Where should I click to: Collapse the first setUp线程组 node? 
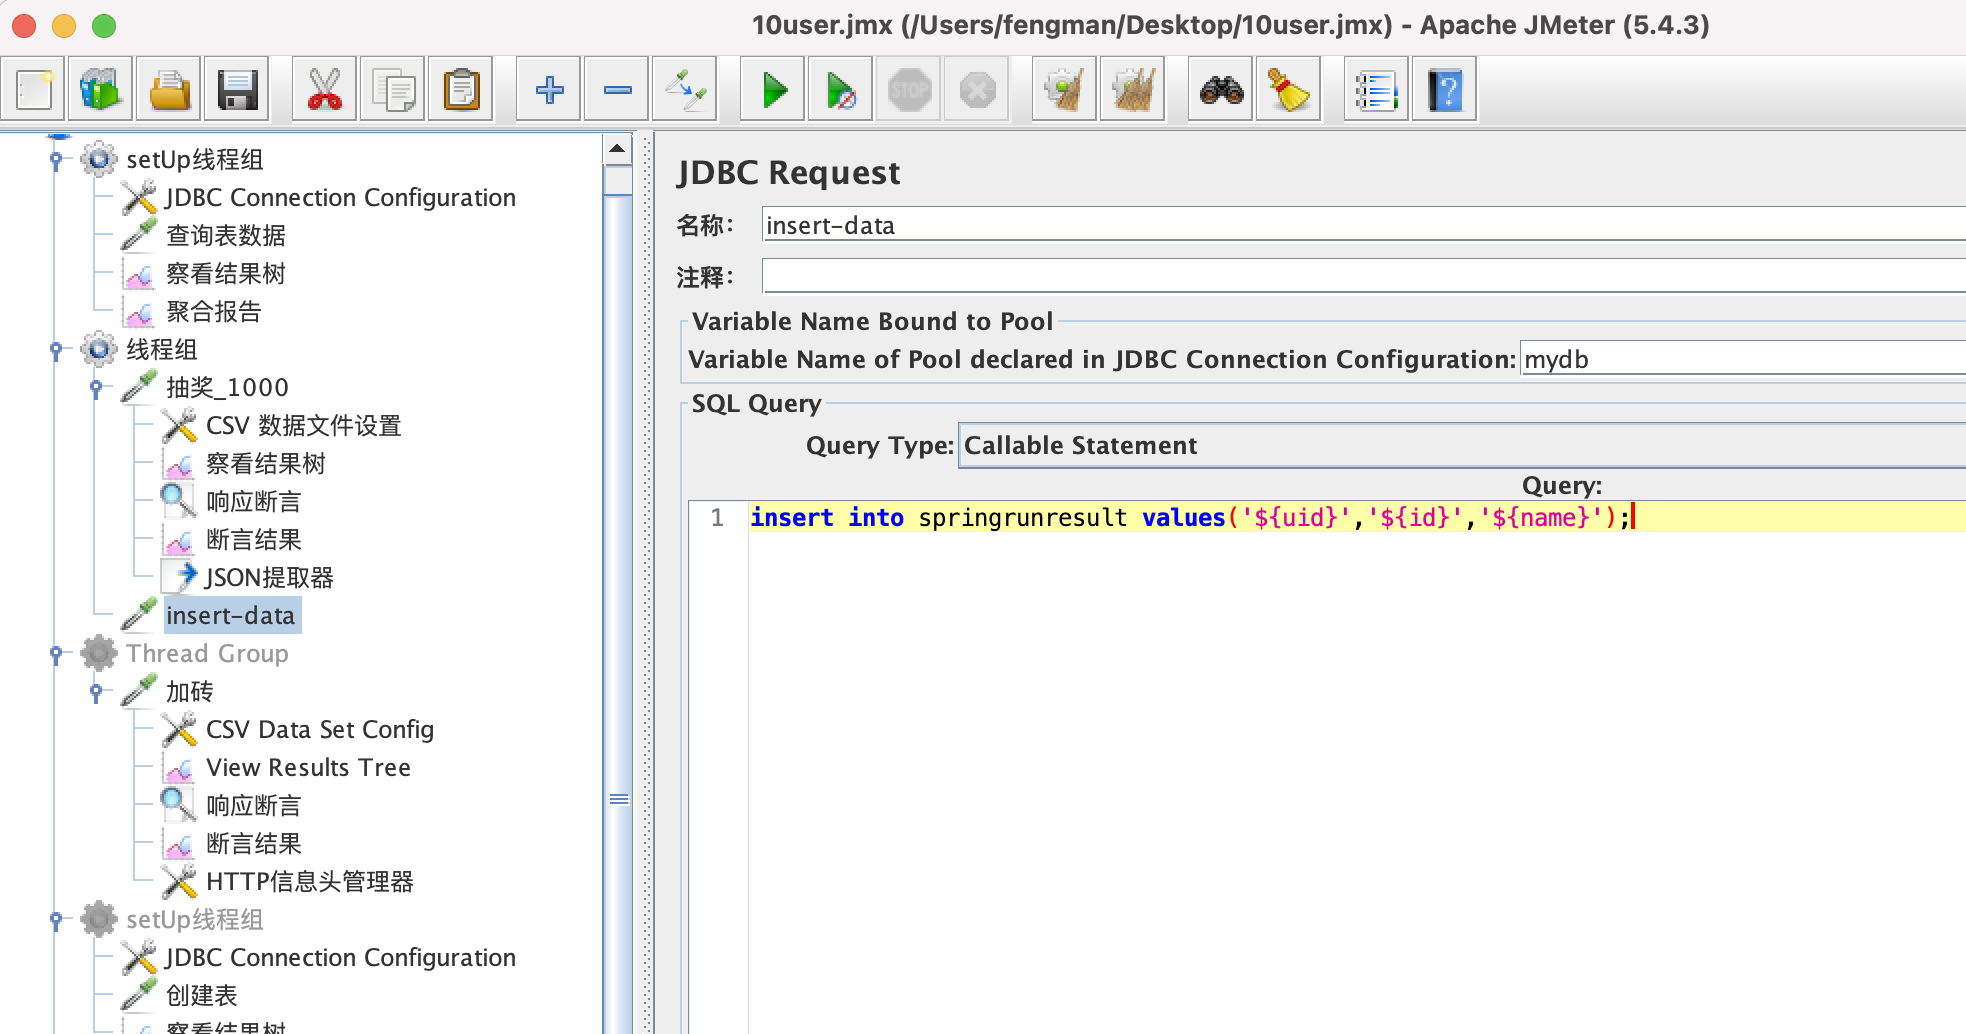point(56,159)
